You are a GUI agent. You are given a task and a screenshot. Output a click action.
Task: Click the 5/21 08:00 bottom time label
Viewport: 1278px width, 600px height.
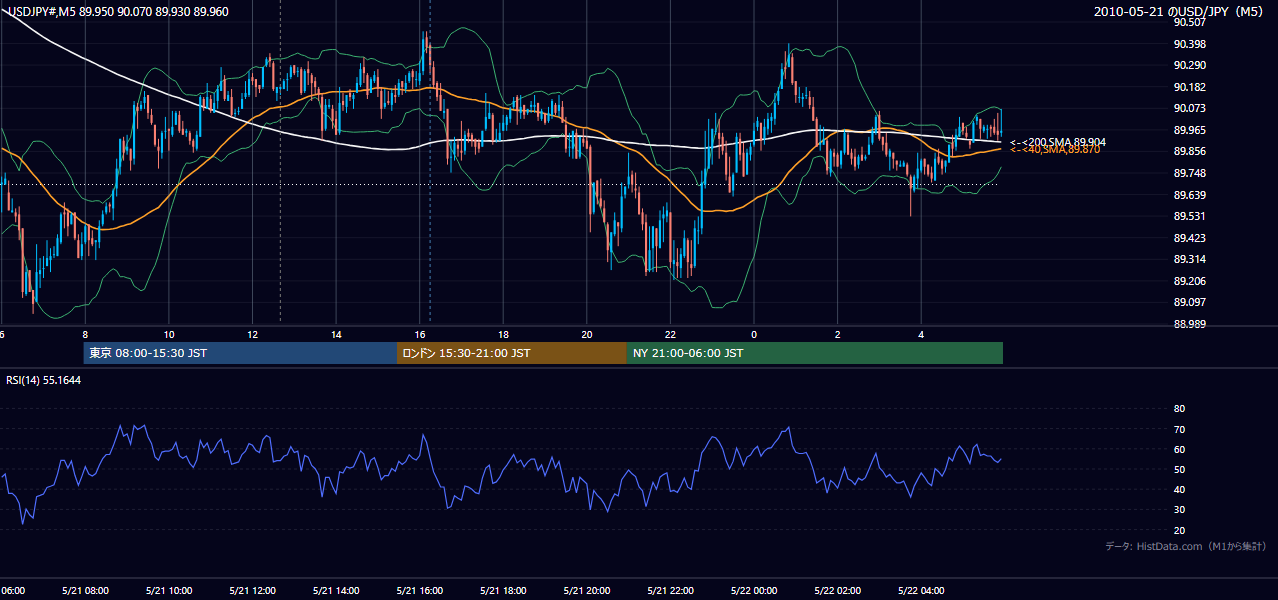tap(85, 591)
